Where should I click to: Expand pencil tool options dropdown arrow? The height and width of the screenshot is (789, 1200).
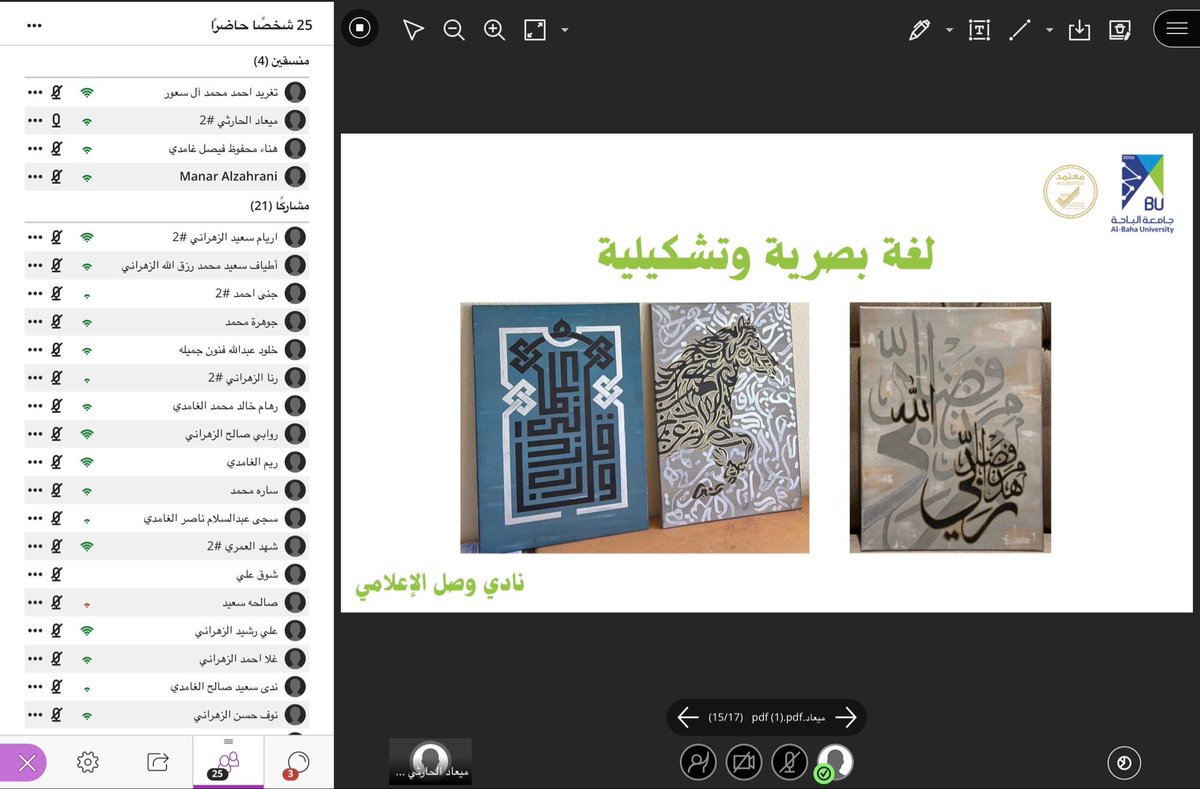click(x=949, y=30)
